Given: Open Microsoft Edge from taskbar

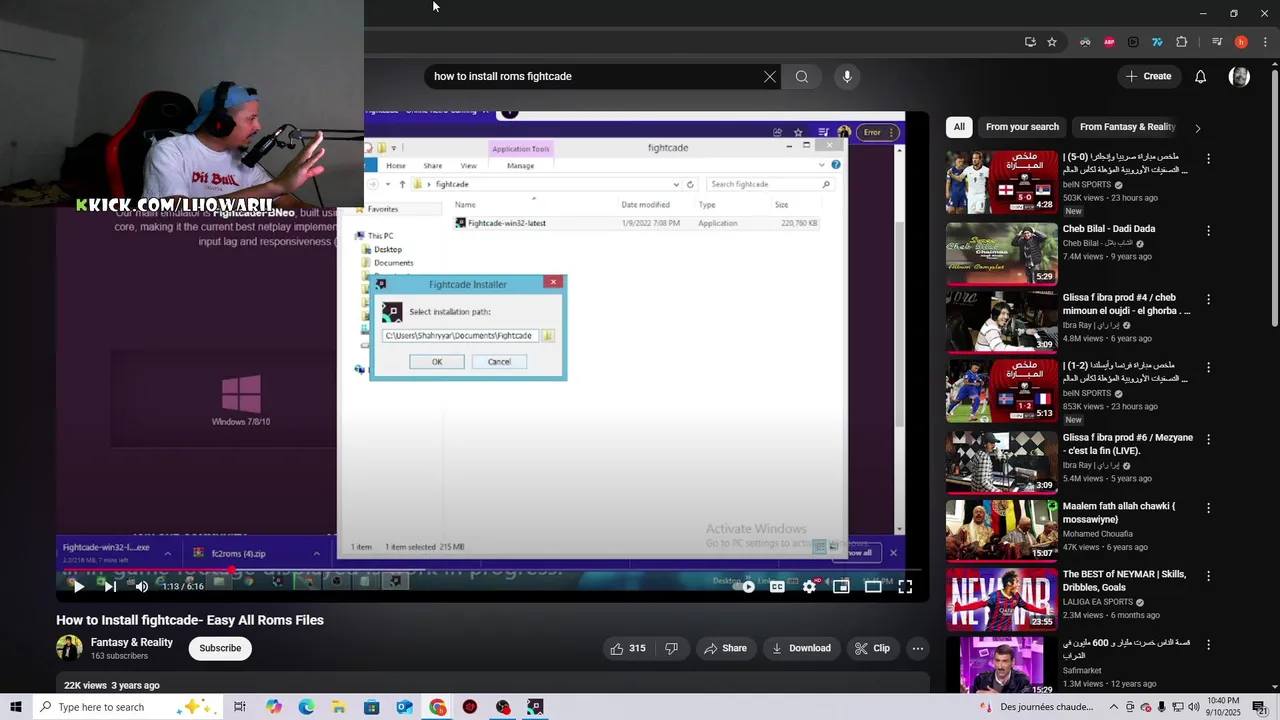Looking at the screenshot, I should pyautogui.click(x=306, y=707).
